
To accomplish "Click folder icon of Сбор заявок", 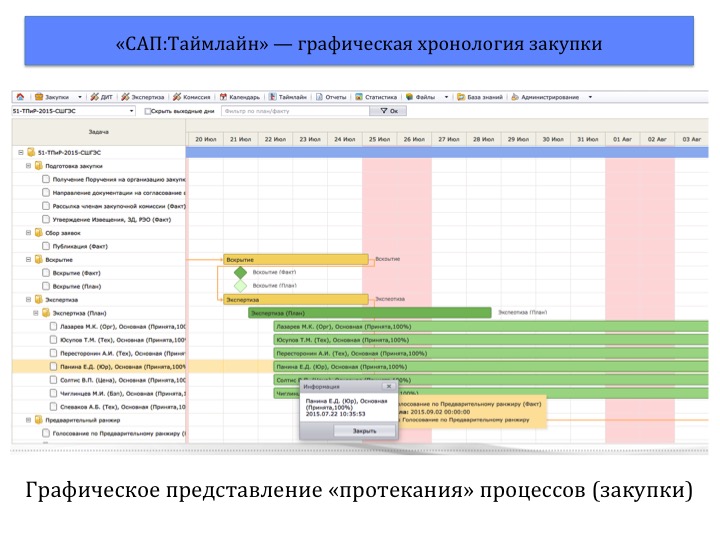I will pyautogui.click(x=39, y=232).
